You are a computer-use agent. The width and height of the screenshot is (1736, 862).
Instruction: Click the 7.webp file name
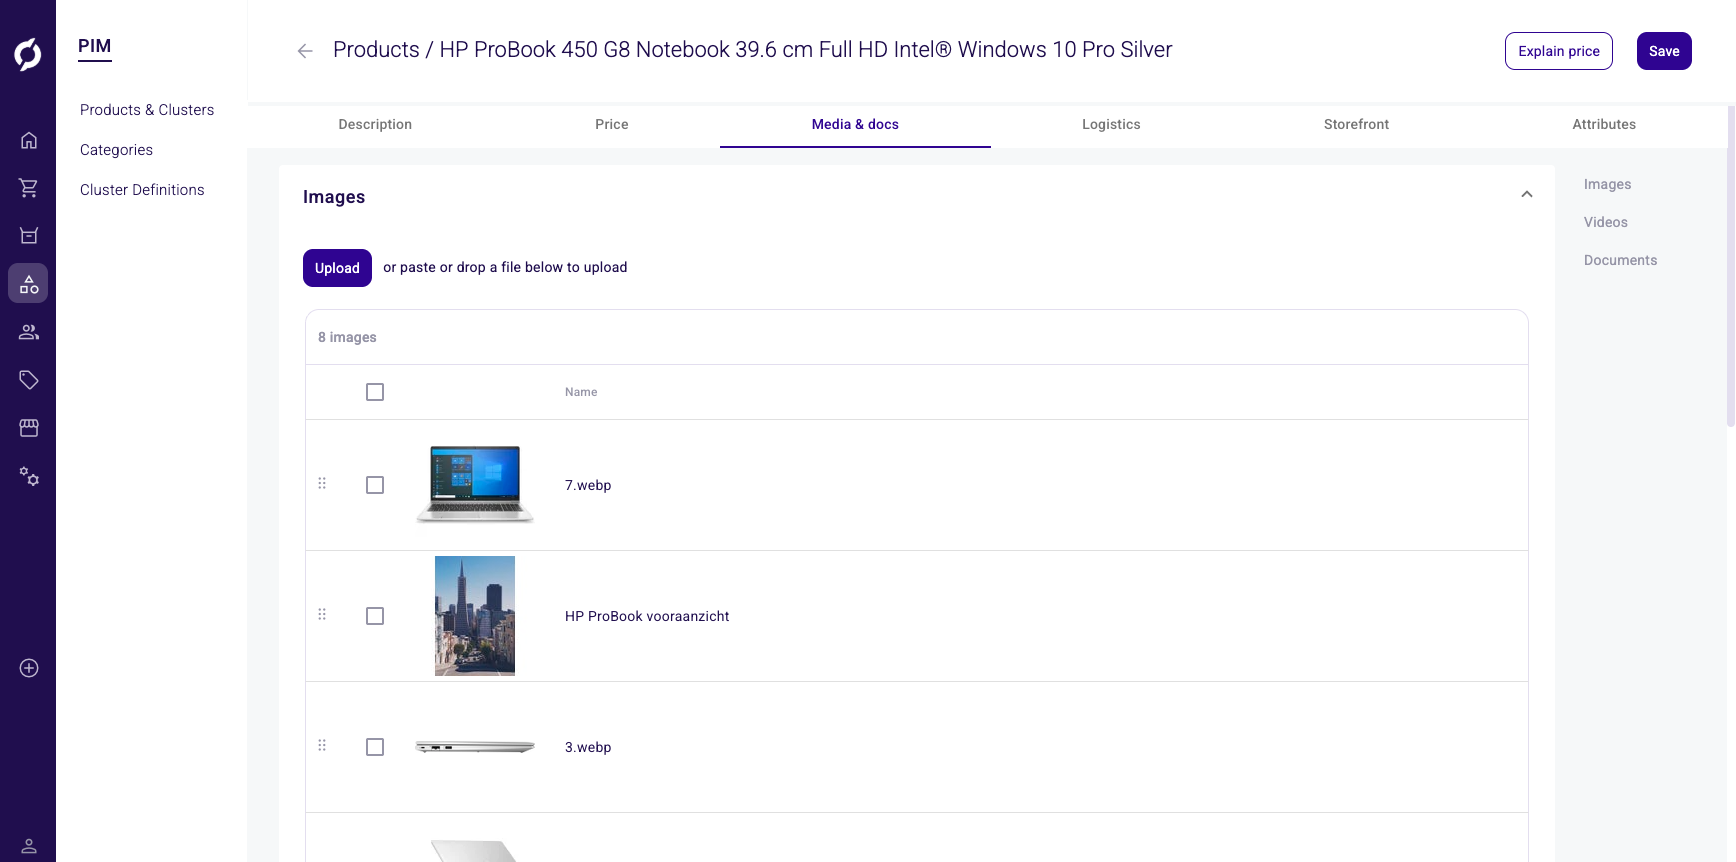(x=588, y=485)
